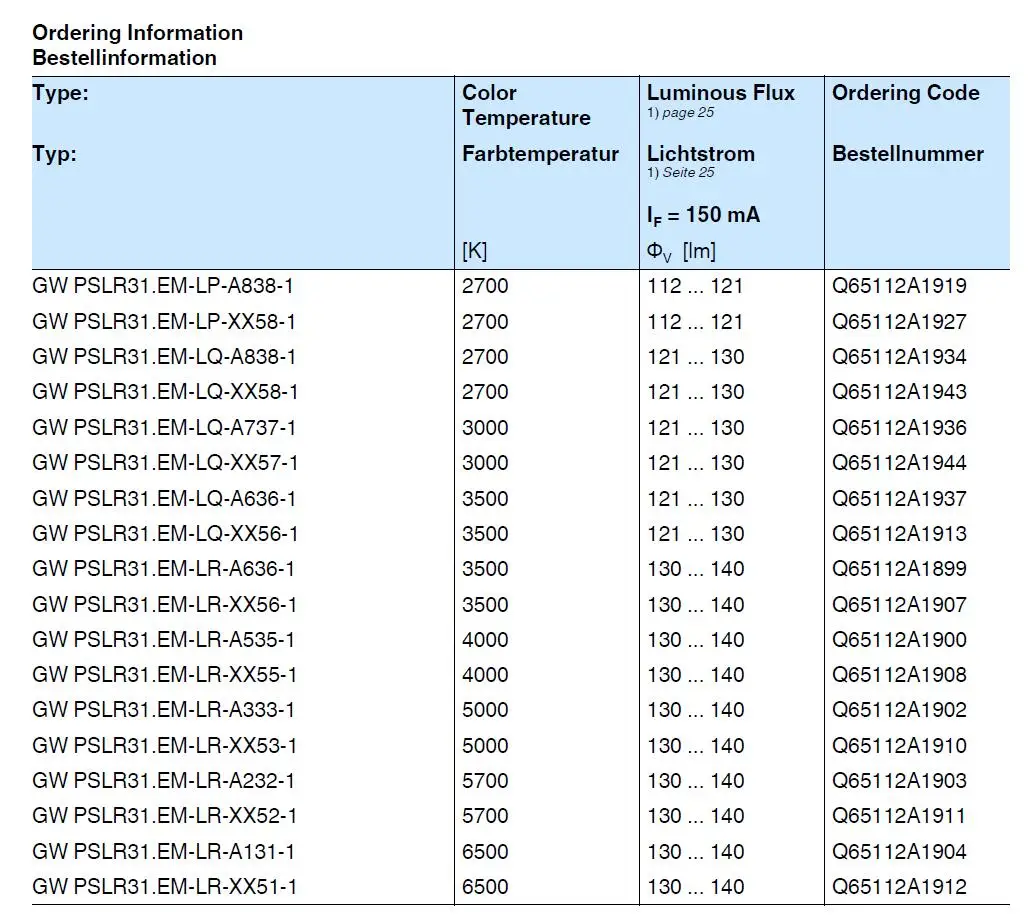Select the "Luminous Flux" column header
The image size is (1029, 917).
point(720,93)
